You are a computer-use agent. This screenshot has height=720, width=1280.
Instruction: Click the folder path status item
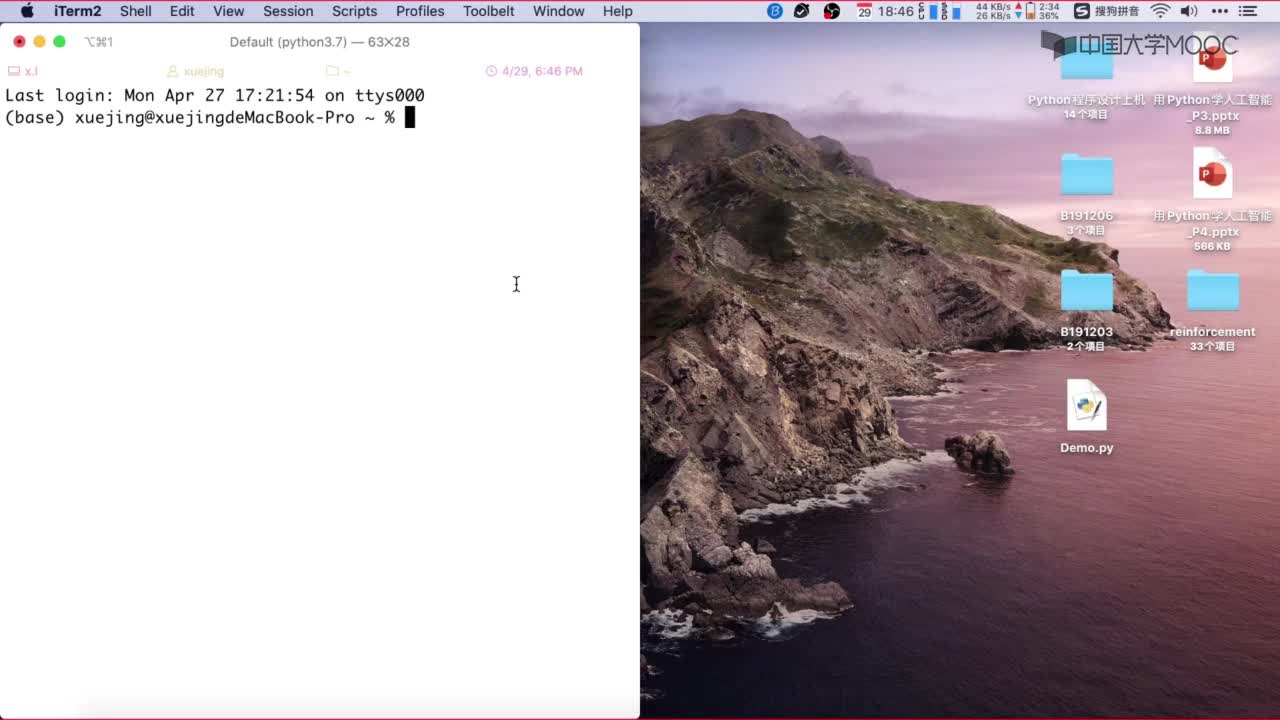tap(338, 71)
